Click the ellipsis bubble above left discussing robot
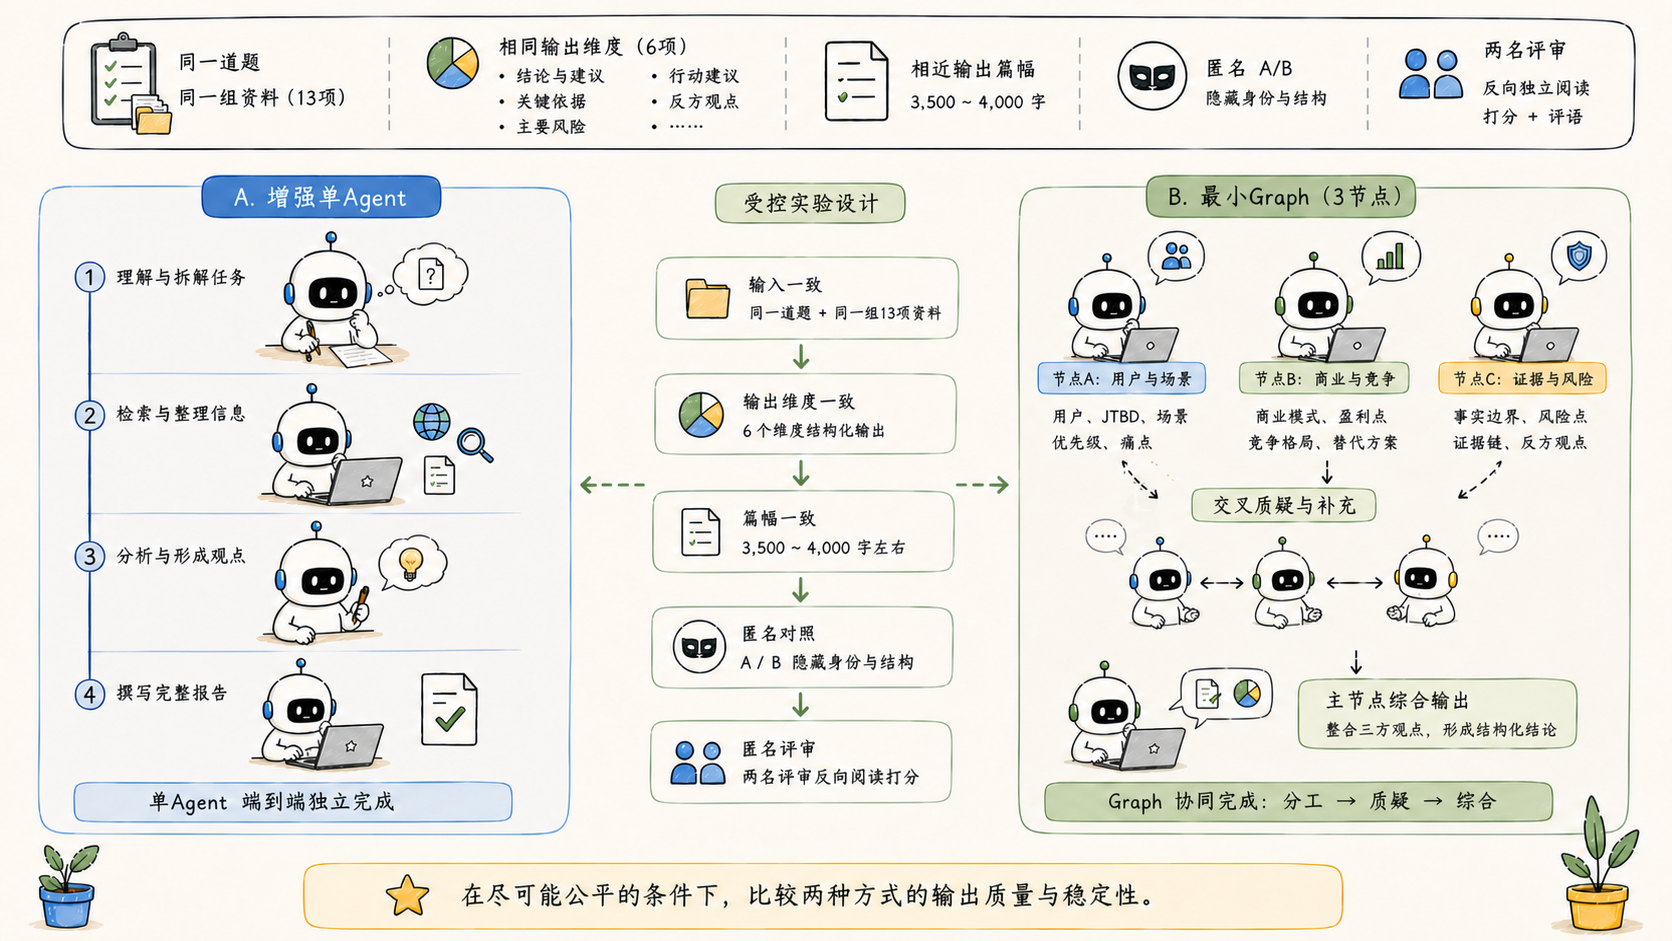The height and width of the screenshot is (941, 1672). pyautogui.click(x=1105, y=537)
